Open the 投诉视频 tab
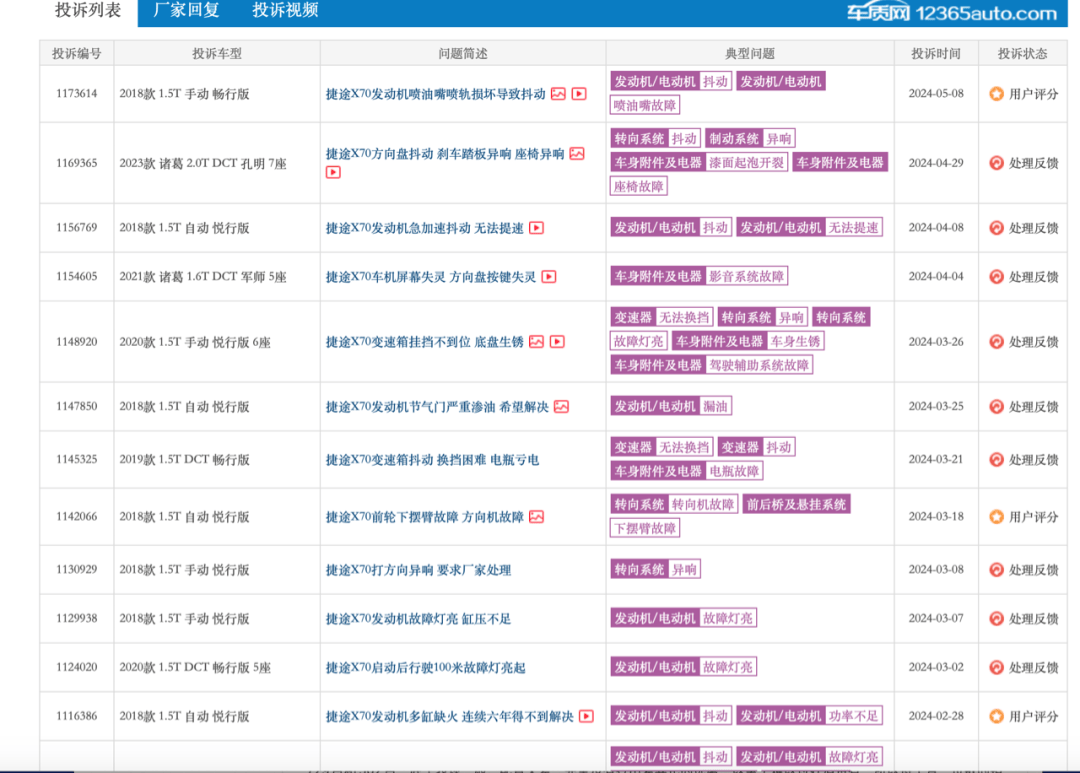1080x773 pixels. click(x=285, y=10)
